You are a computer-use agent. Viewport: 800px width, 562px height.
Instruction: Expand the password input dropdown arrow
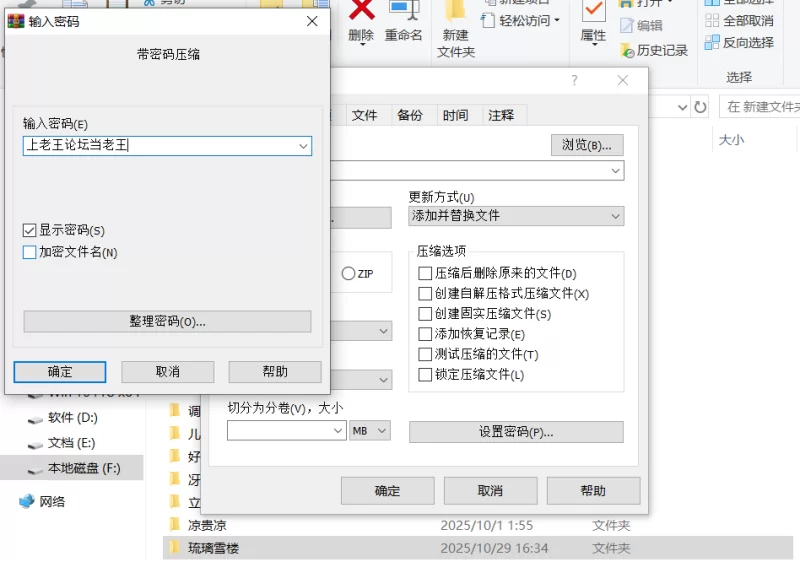coord(303,147)
